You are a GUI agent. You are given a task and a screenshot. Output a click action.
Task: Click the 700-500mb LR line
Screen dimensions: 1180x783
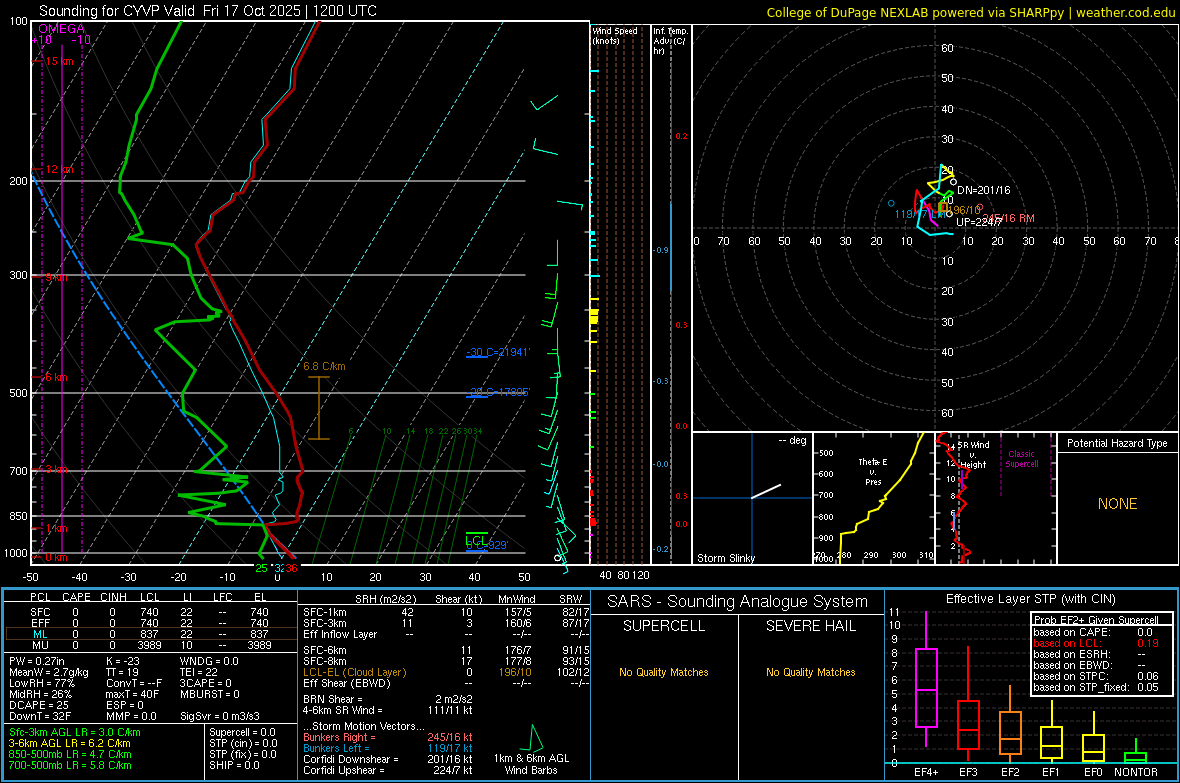70,766
